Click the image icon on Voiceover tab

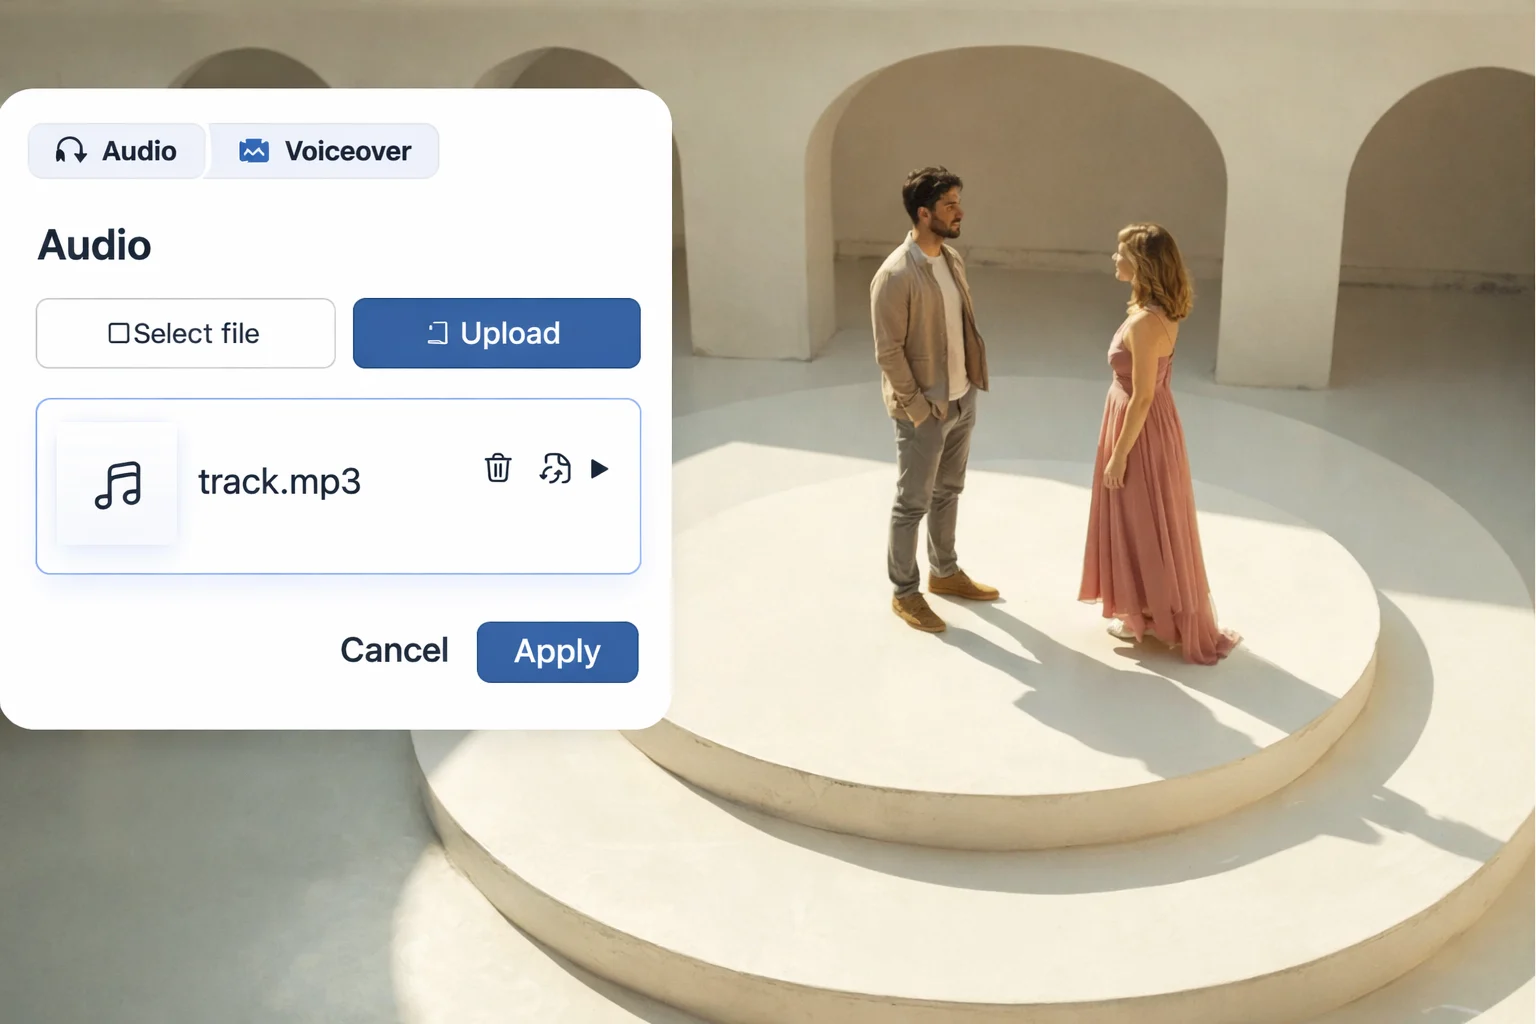[x=254, y=150]
